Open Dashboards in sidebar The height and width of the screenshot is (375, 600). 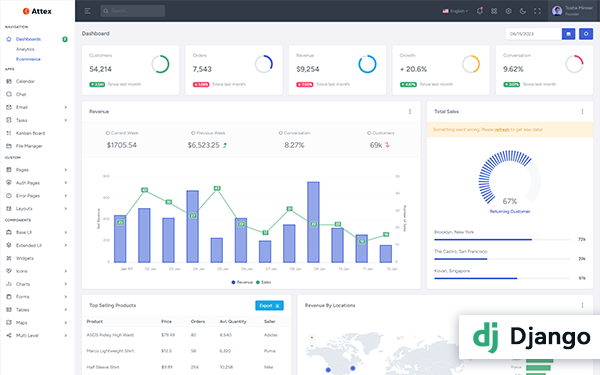pyautogui.click(x=28, y=39)
